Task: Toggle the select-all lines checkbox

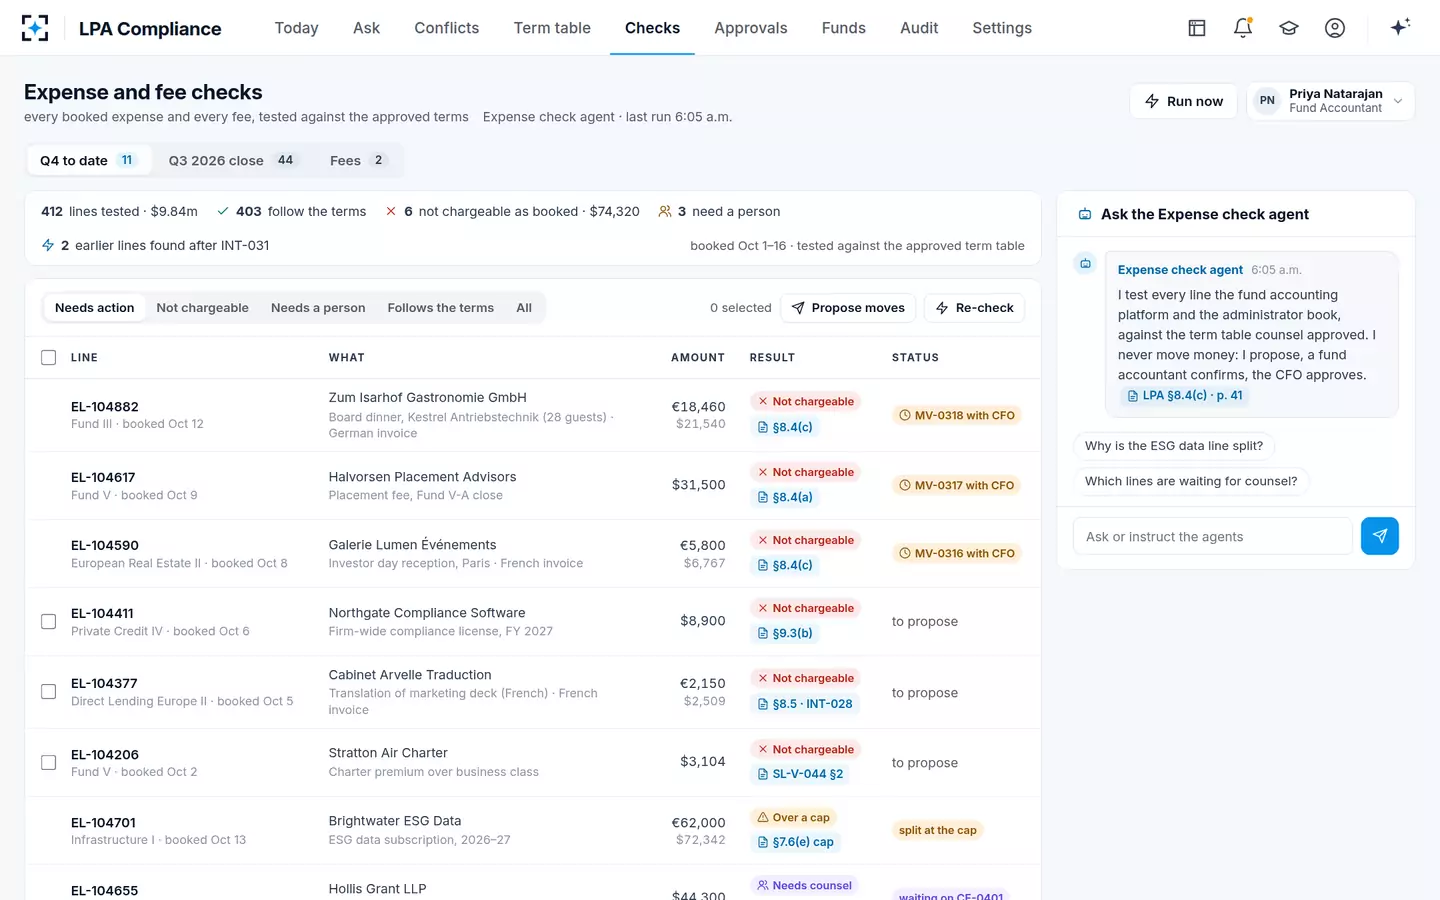Action: pos(48,357)
